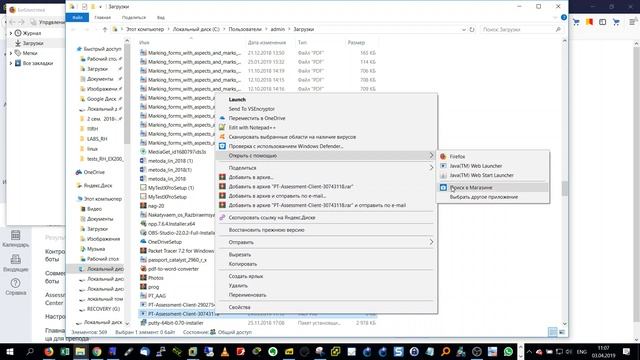The height and width of the screenshot is (360, 640).
Task: Expand the 'Открыть с помощью' submenu arrow
Action: click(431, 156)
